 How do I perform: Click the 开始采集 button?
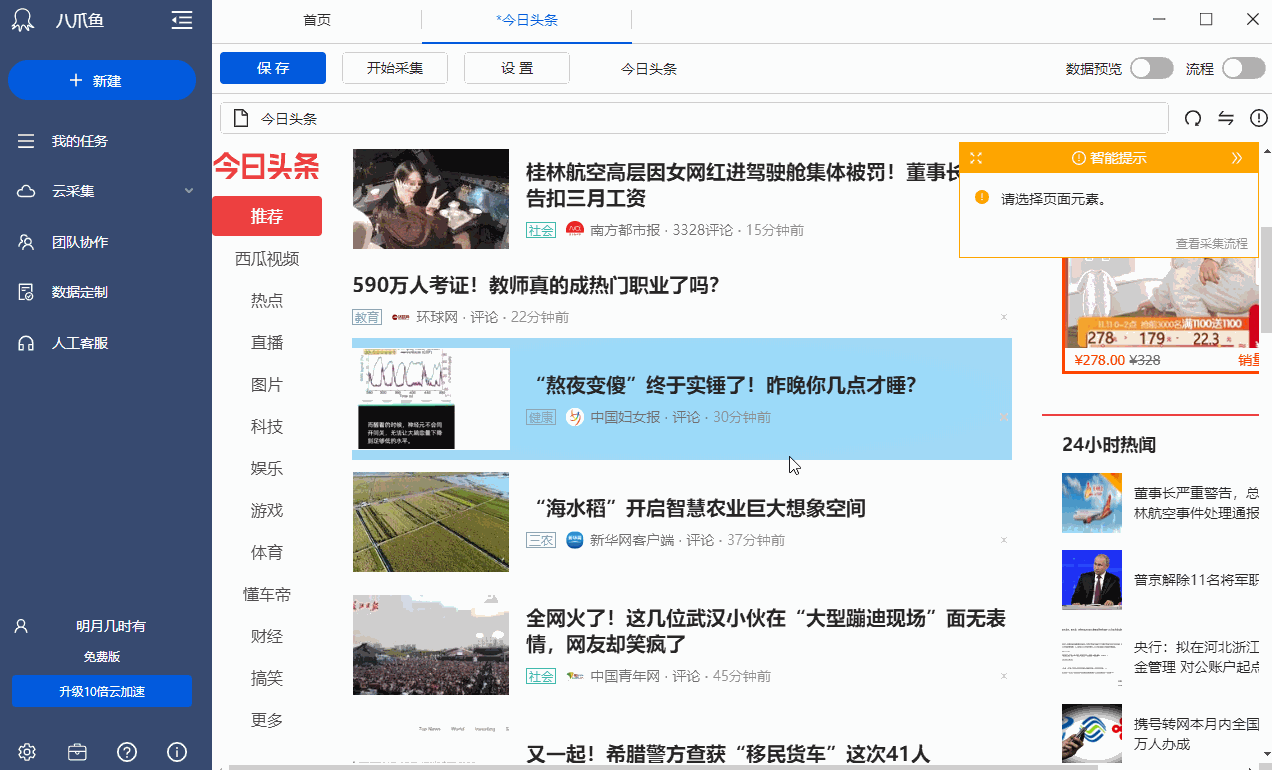[395, 68]
